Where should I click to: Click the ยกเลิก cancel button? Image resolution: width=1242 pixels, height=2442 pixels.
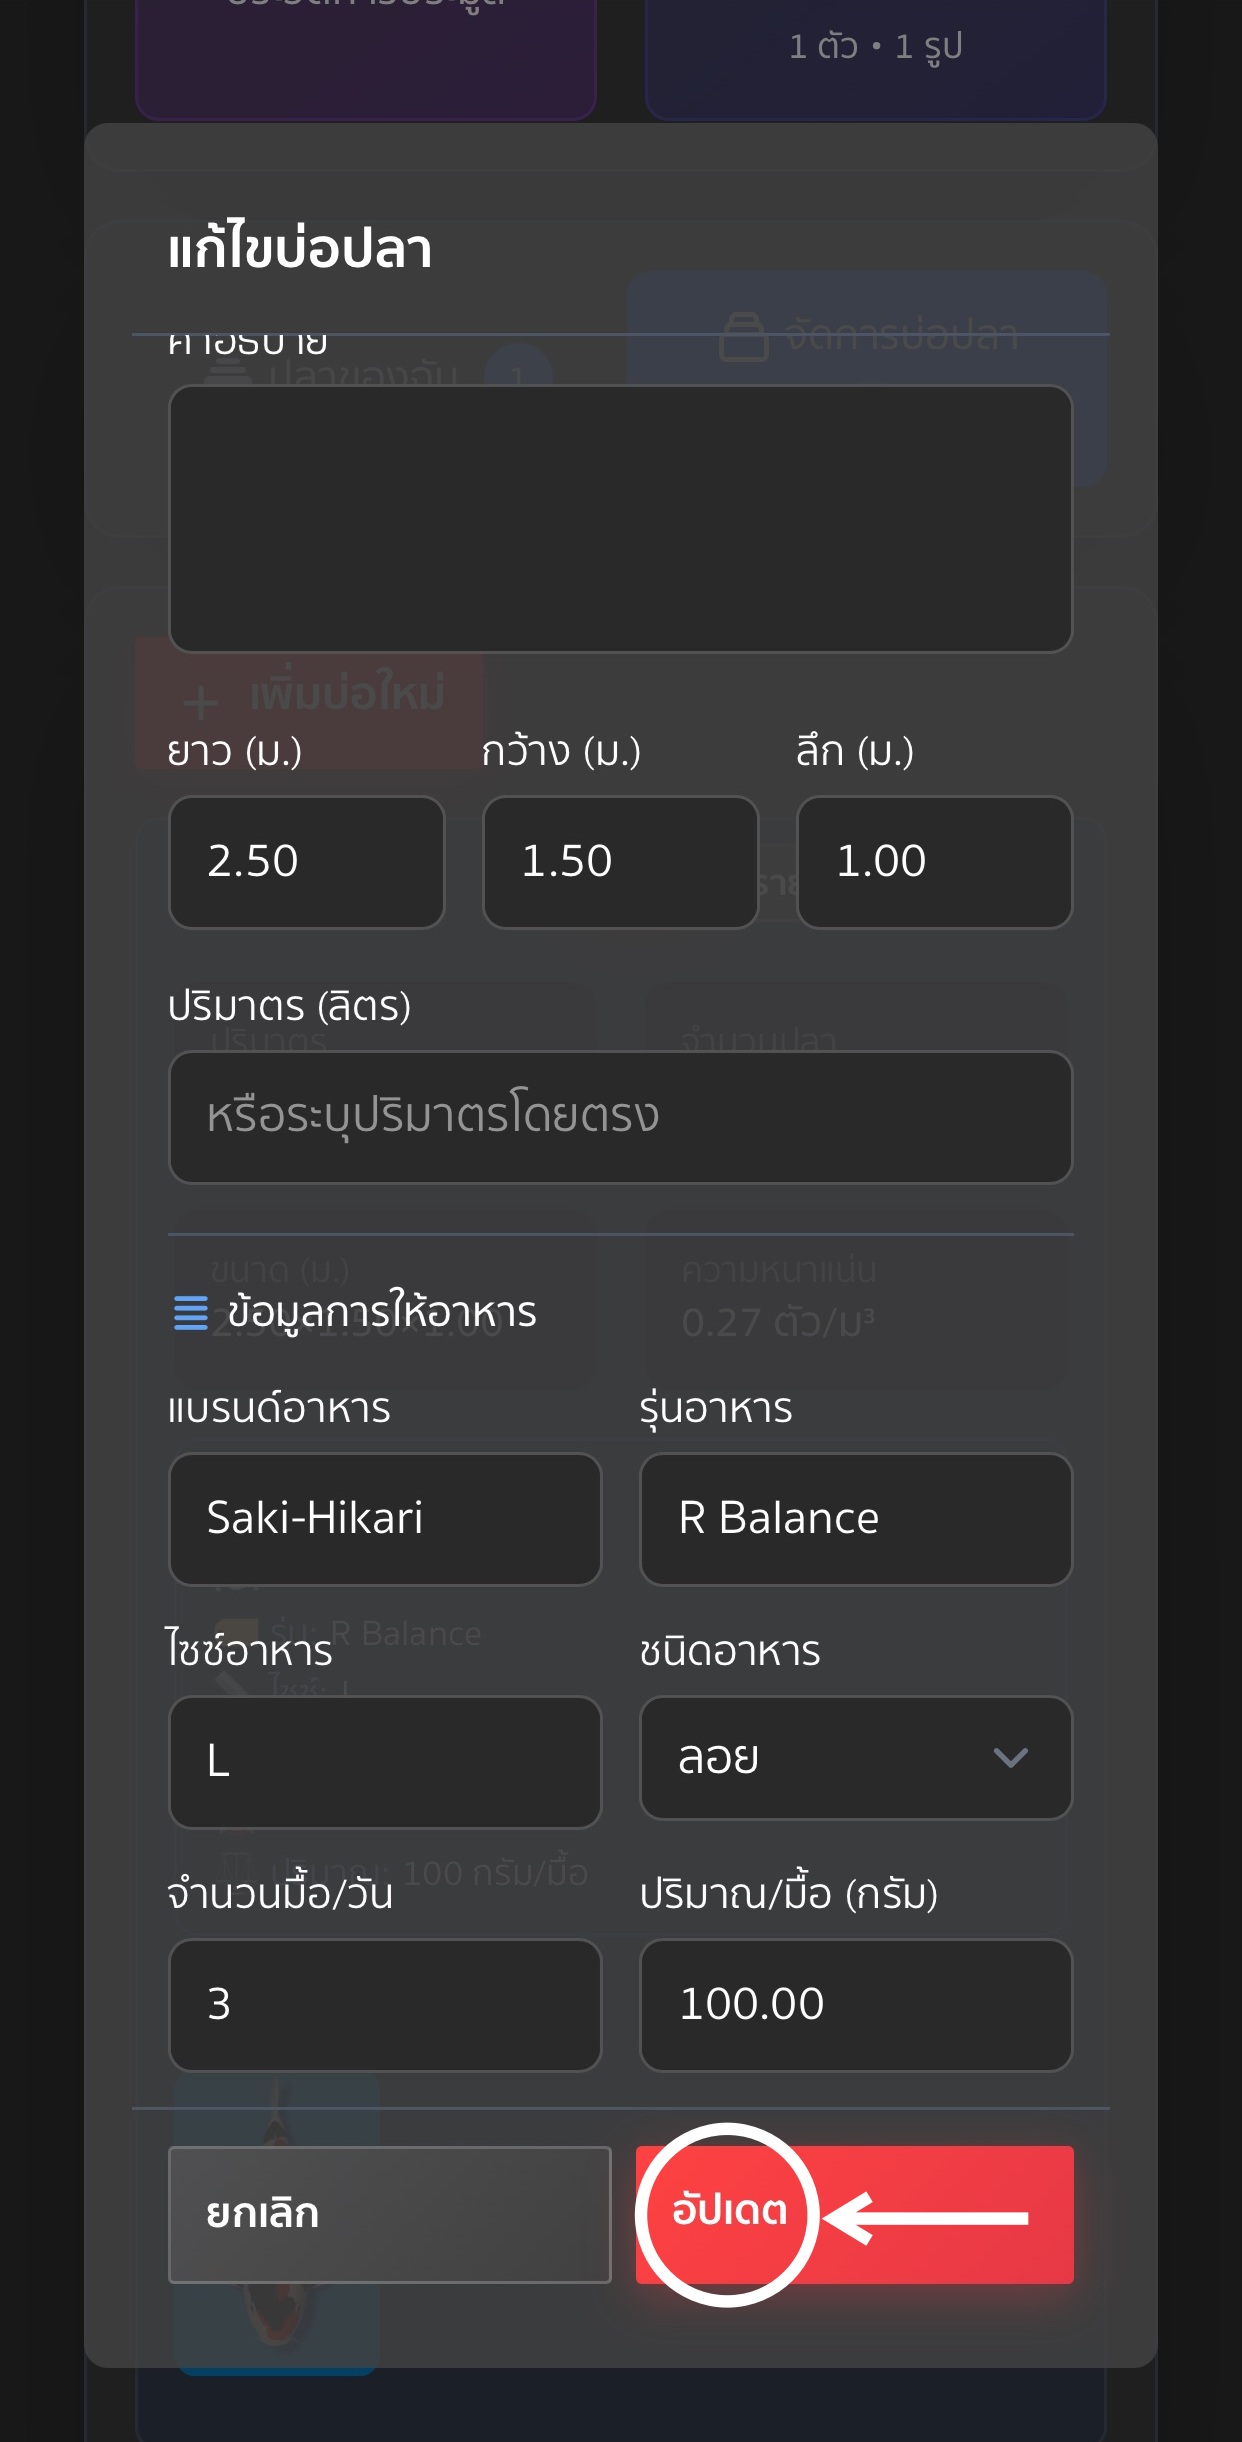coord(389,2214)
